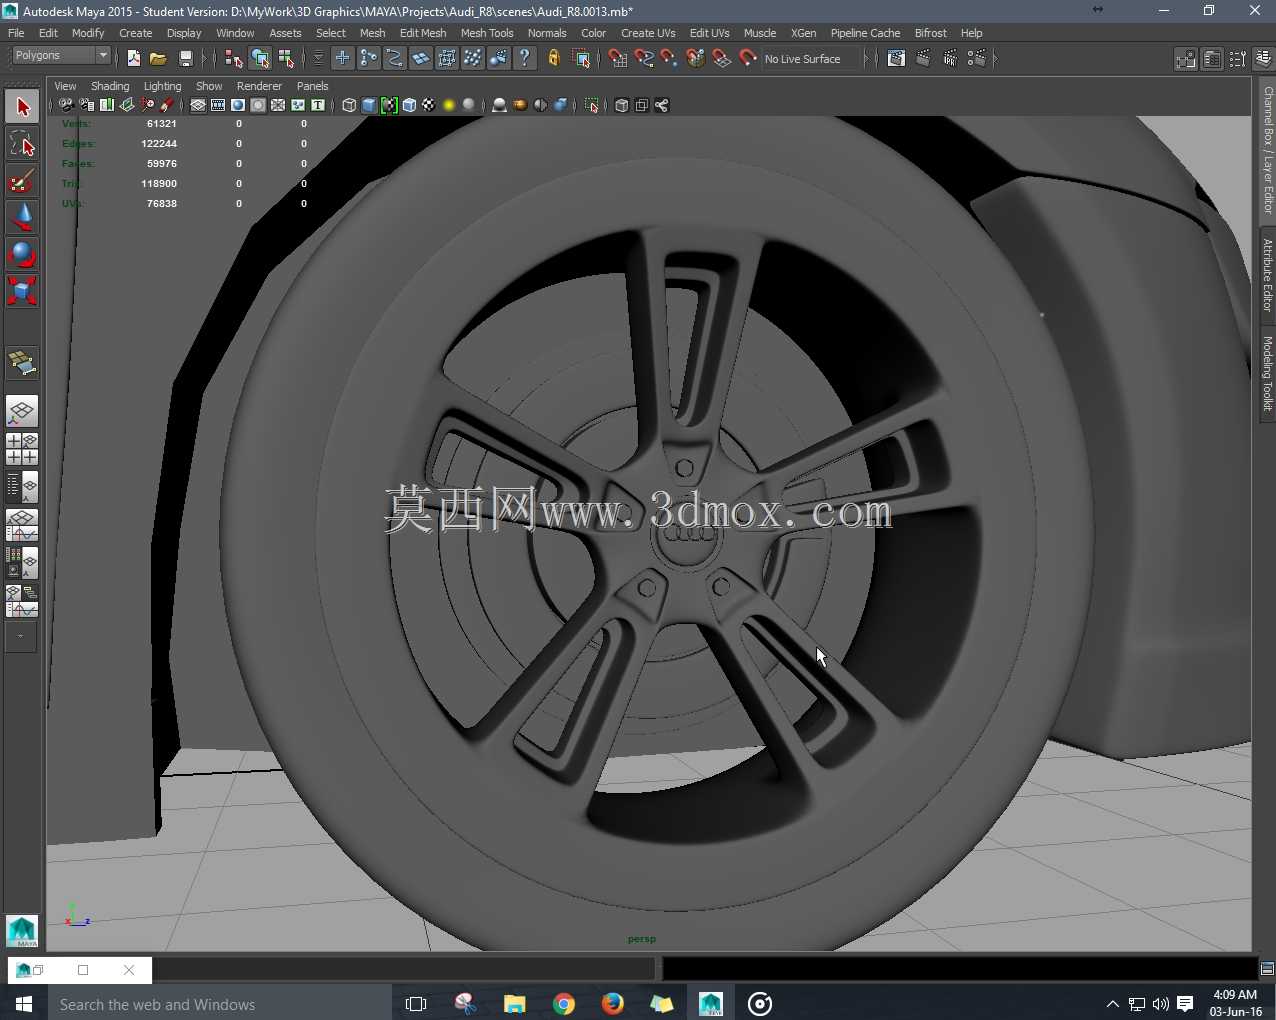Toggle the grid display in panel toolbar

[x=198, y=105]
